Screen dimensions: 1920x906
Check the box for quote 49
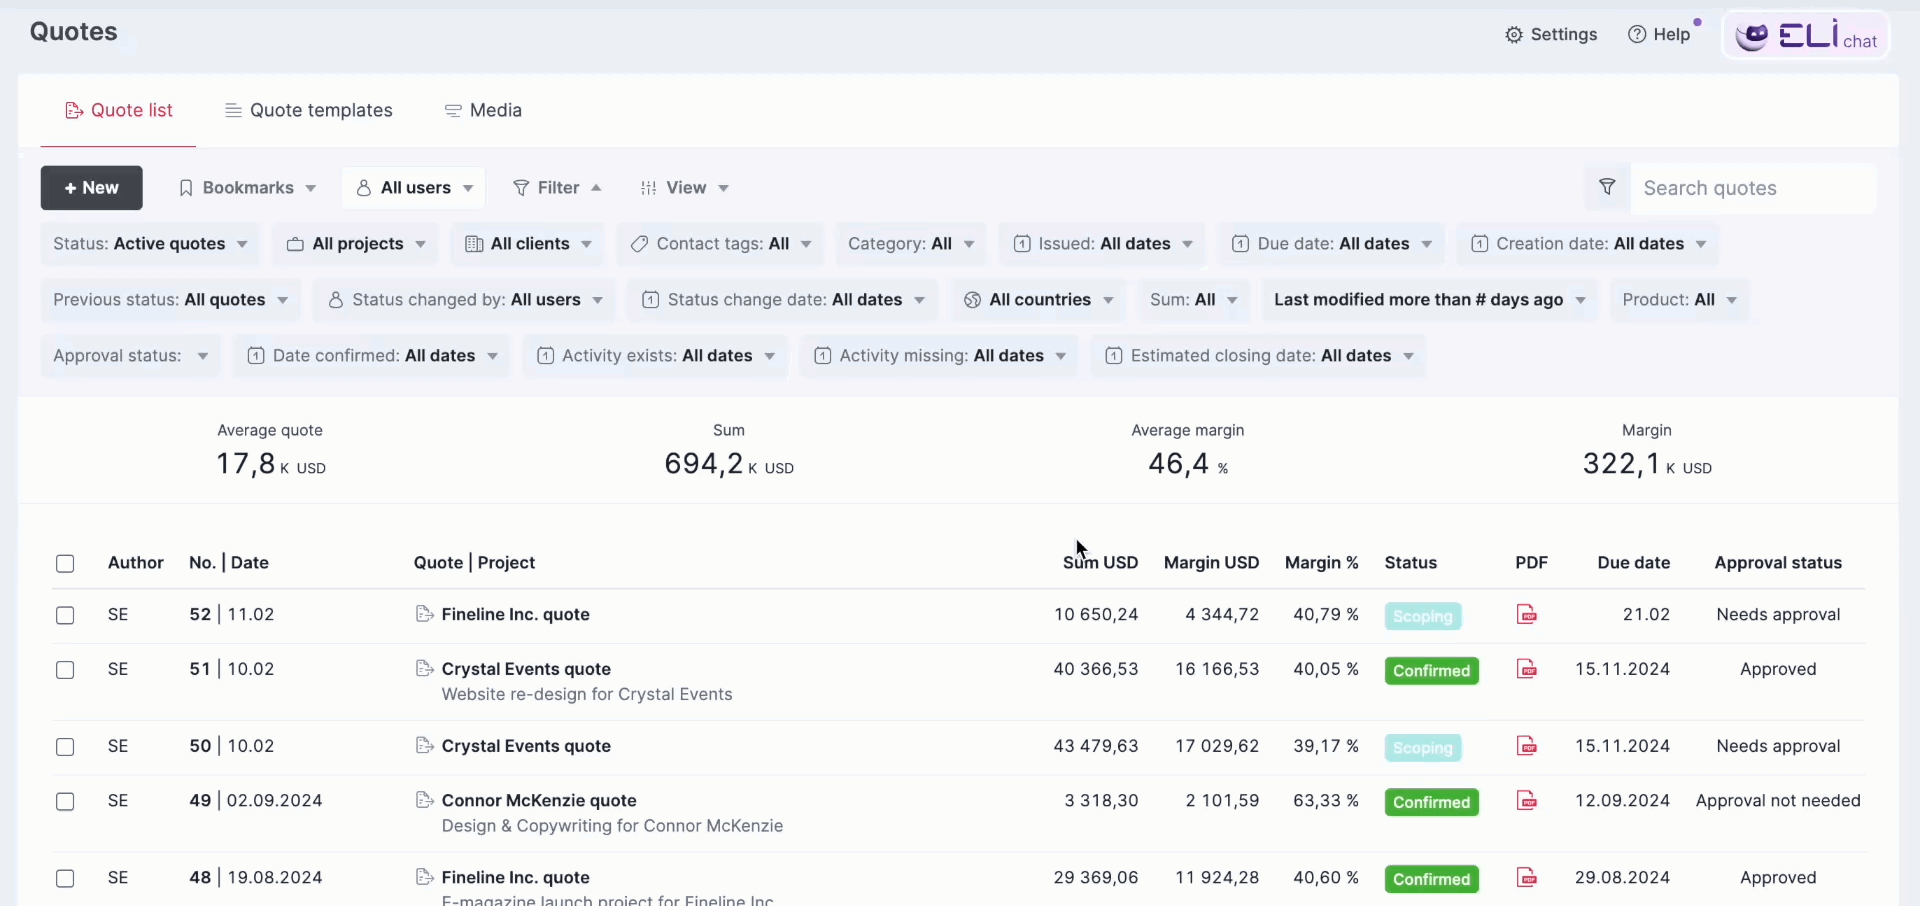(65, 802)
